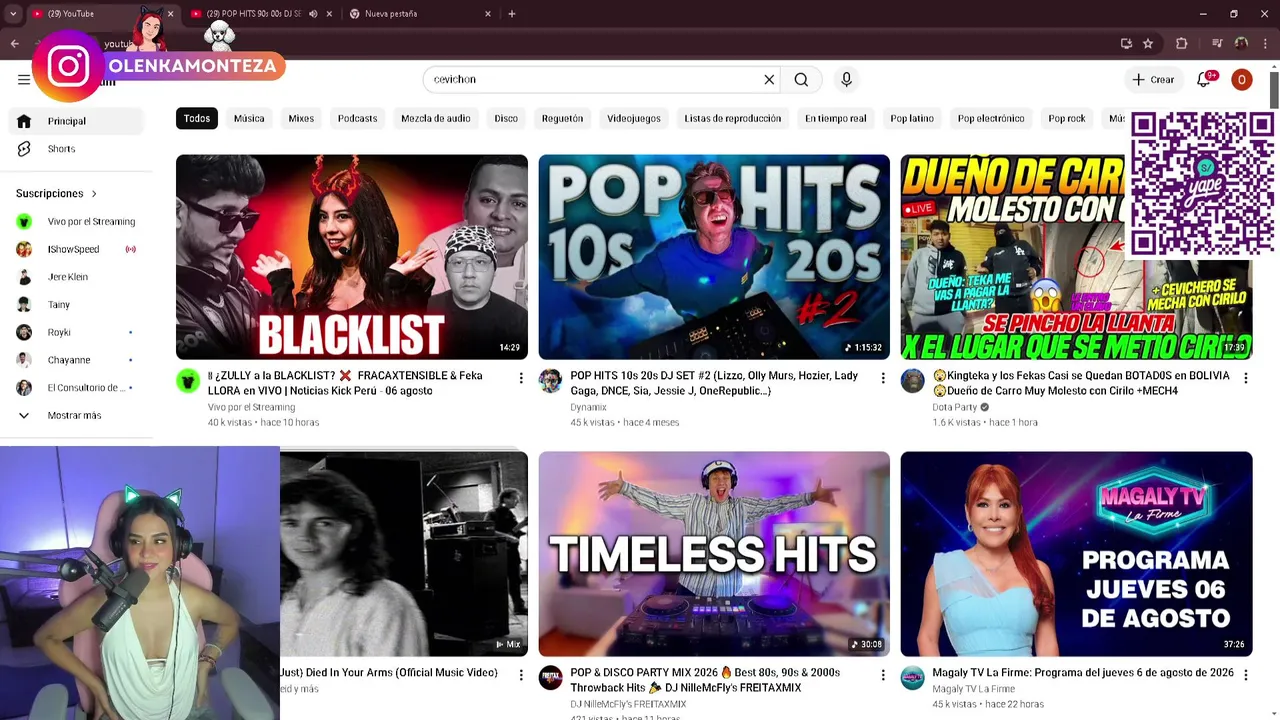The height and width of the screenshot is (720, 1280).
Task: Select the Disco filter chip
Action: coord(506,118)
